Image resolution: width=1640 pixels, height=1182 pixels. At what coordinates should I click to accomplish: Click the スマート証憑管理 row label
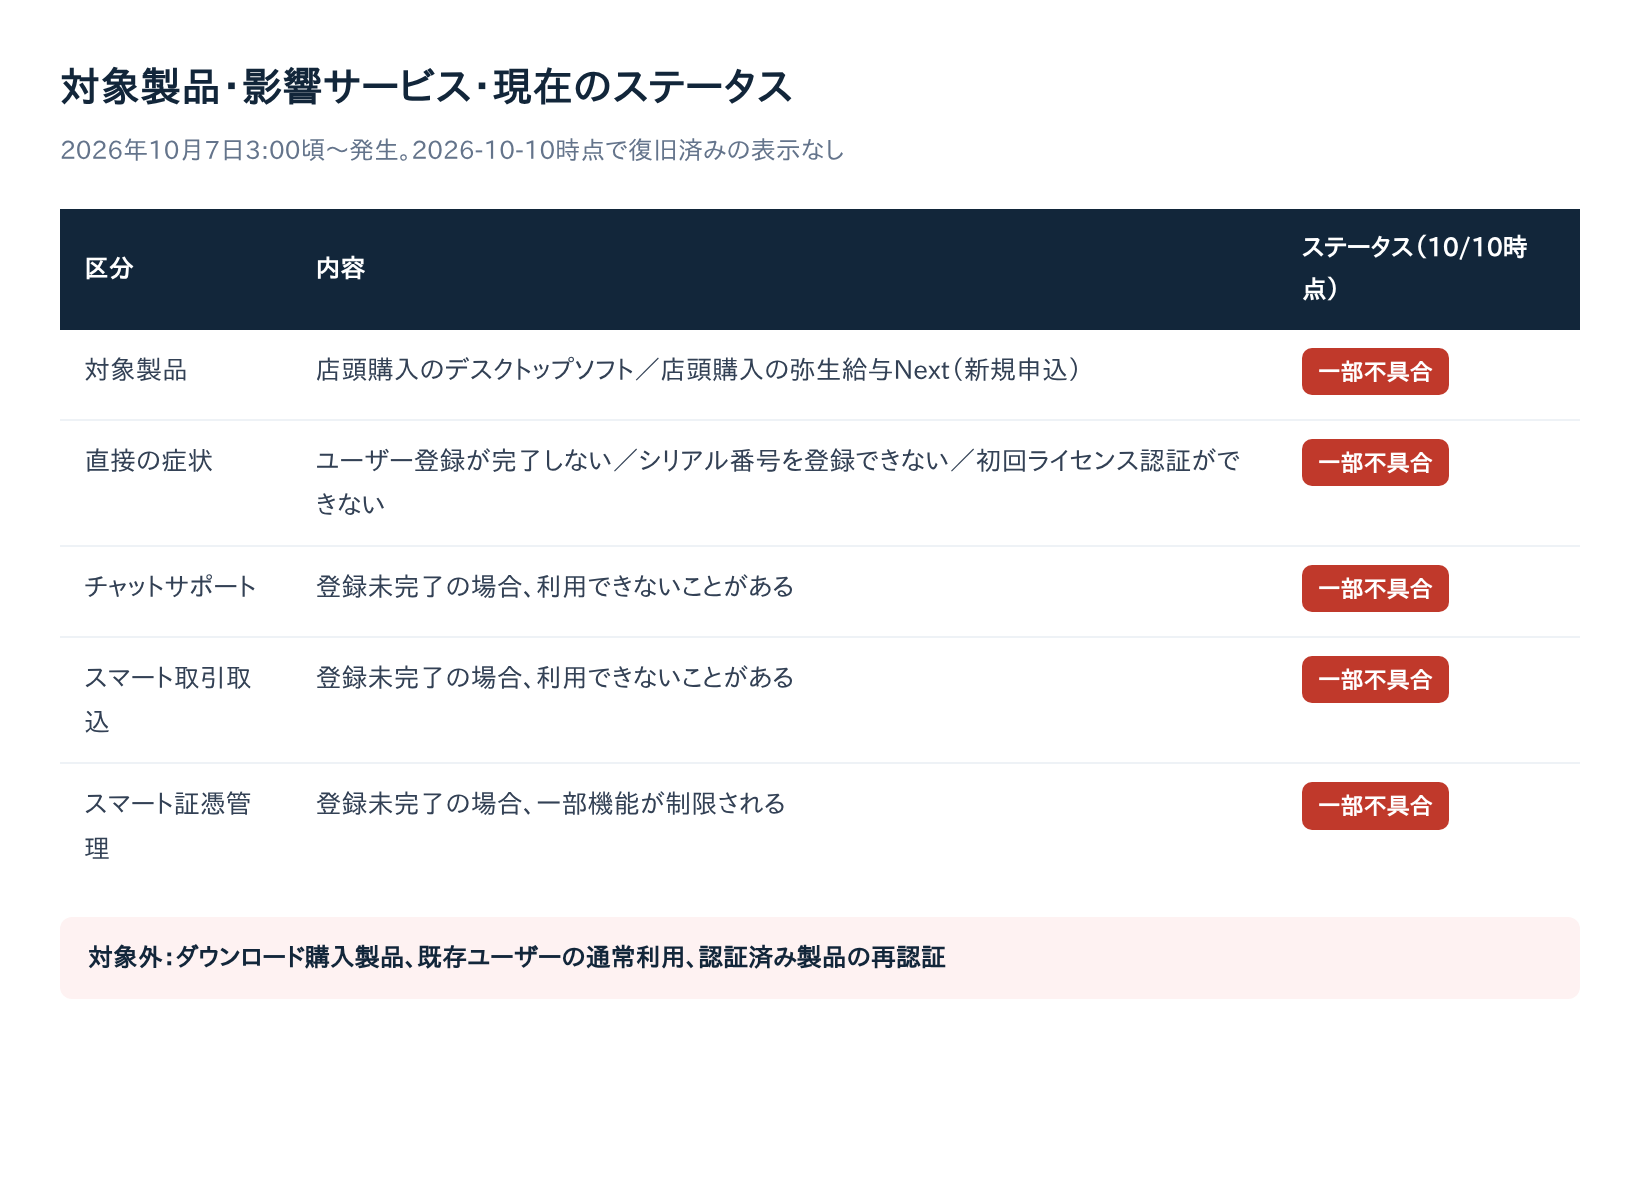point(168,826)
